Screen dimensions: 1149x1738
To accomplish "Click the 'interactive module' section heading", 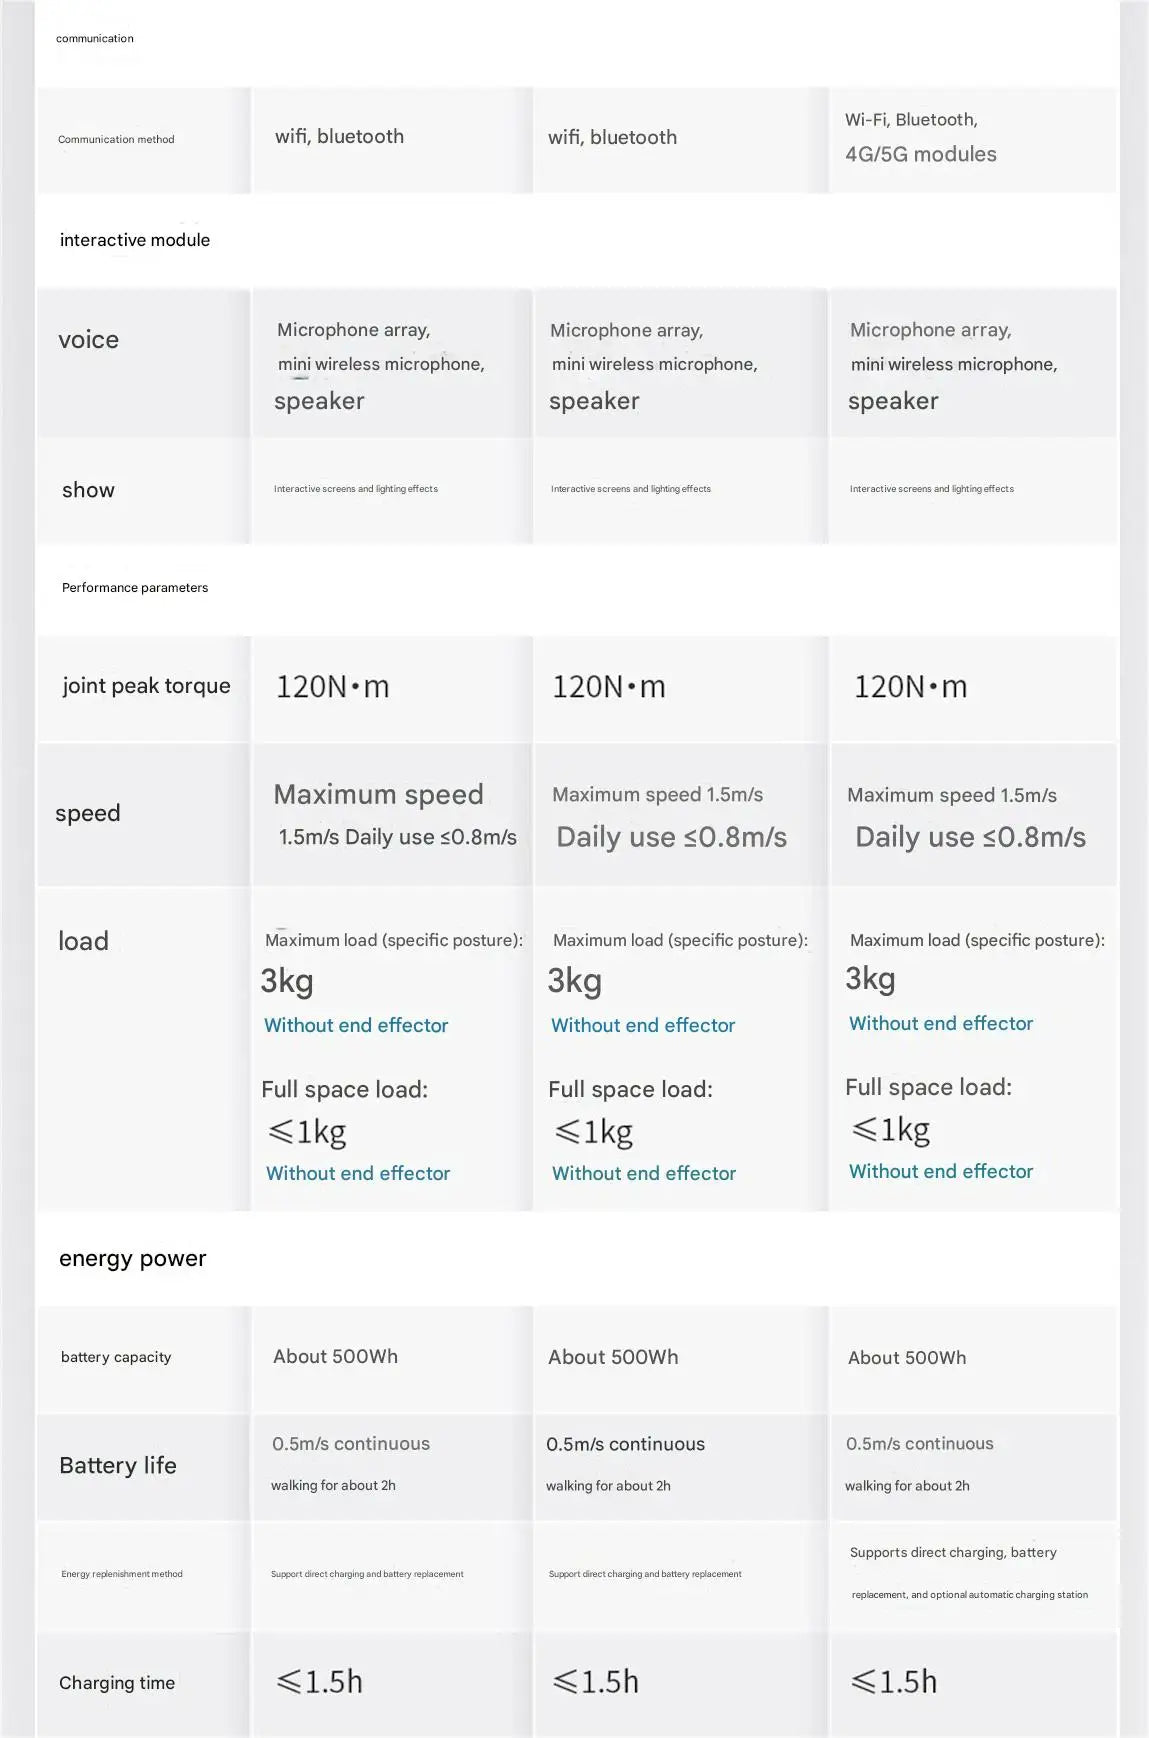I will [135, 240].
